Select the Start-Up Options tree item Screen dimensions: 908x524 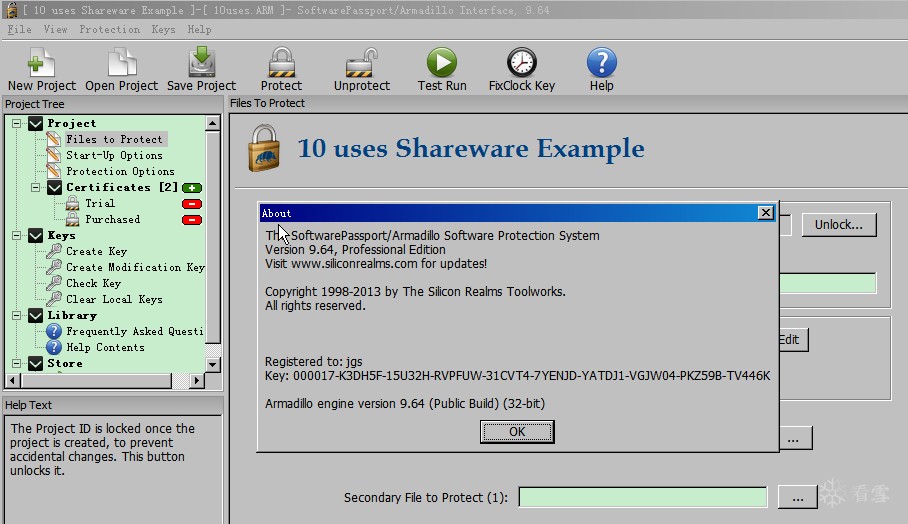pyautogui.click(x=114, y=155)
